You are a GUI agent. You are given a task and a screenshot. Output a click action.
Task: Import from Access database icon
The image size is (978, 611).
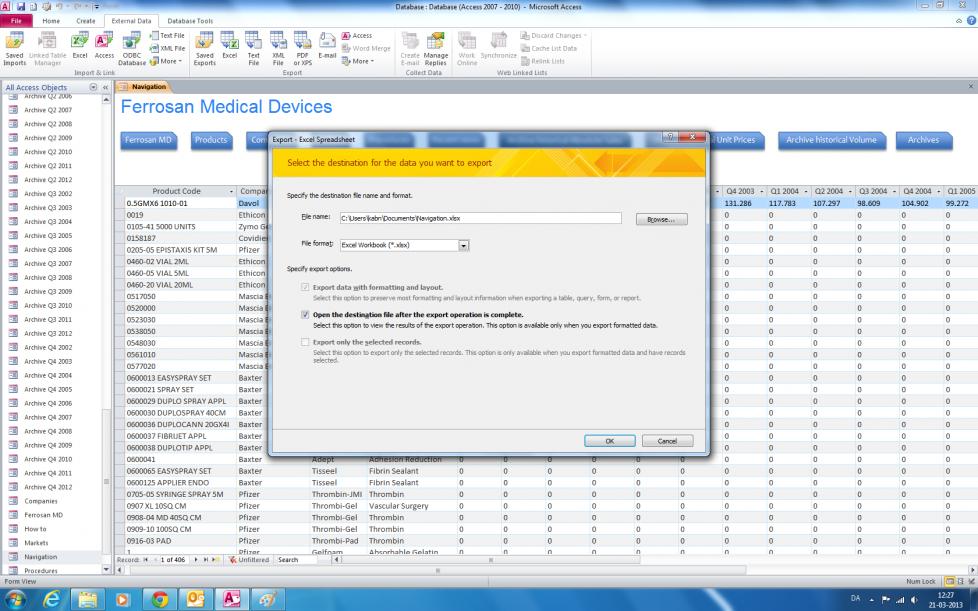point(104,46)
